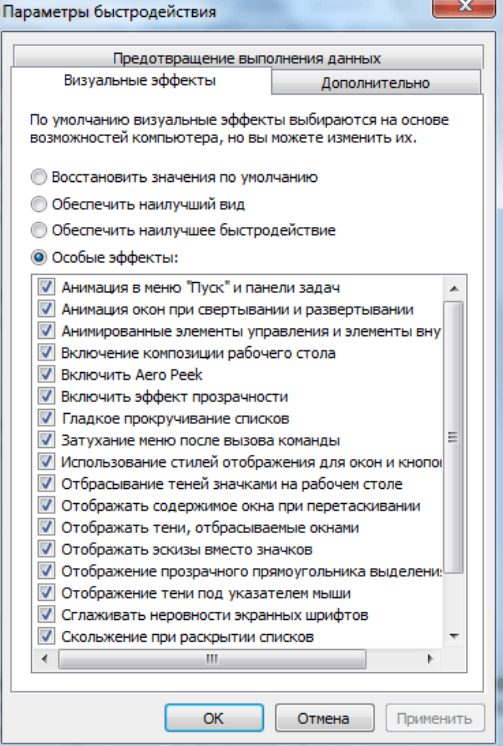
Task: Click the Отмена button
Action: coord(324,718)
